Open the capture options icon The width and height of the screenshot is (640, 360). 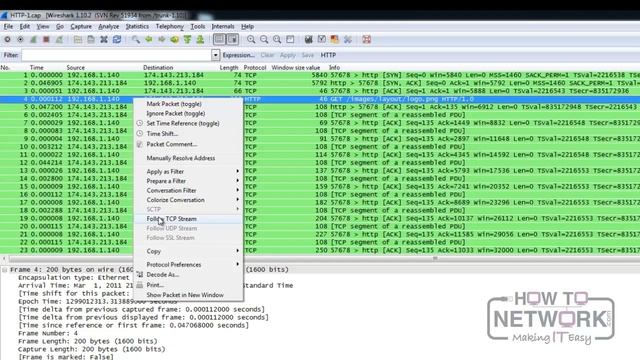20,40
